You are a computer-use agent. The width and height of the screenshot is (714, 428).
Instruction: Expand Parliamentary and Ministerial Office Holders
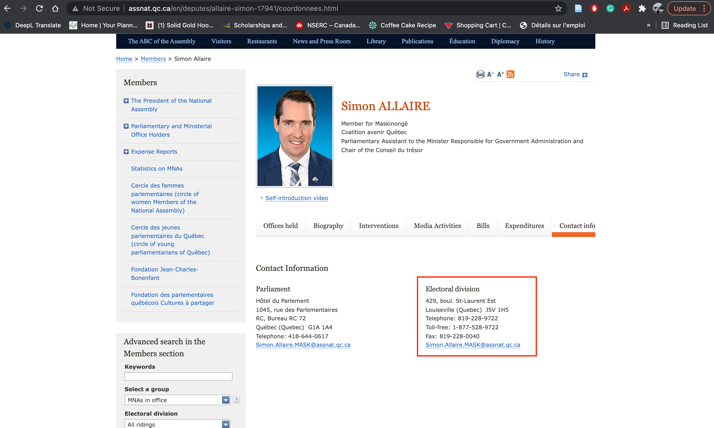(126, 127)
